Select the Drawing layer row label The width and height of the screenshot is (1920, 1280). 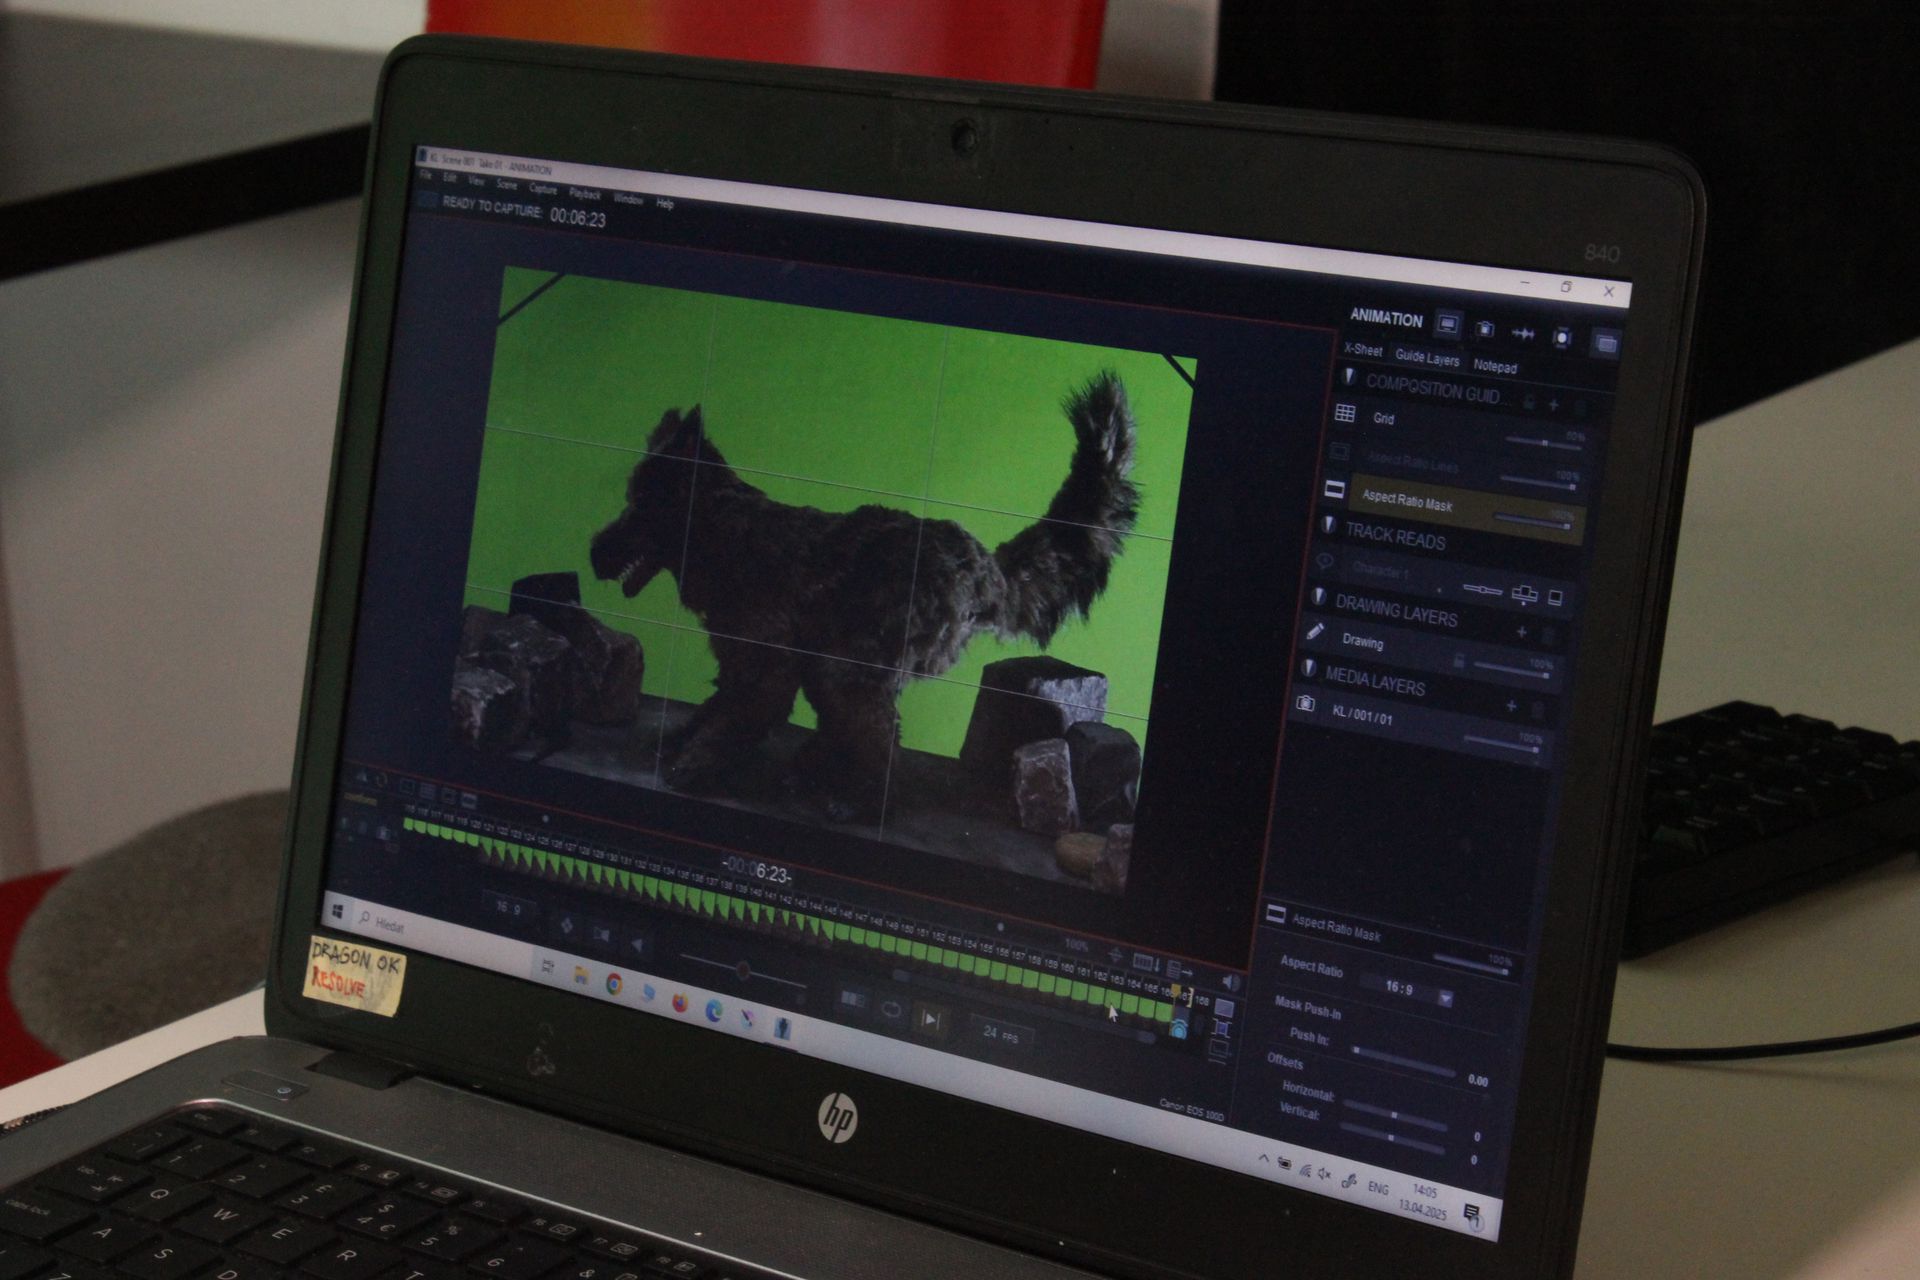pos(1363,641)
